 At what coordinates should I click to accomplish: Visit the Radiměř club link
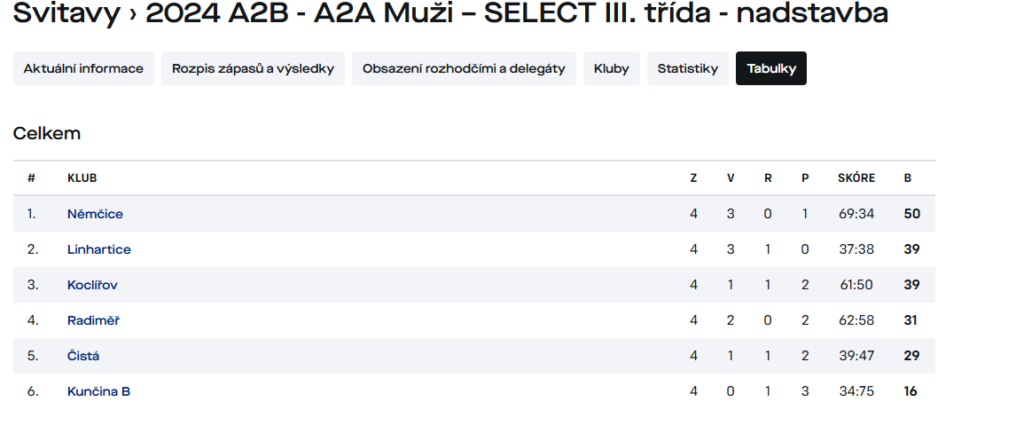coord(93,320)
